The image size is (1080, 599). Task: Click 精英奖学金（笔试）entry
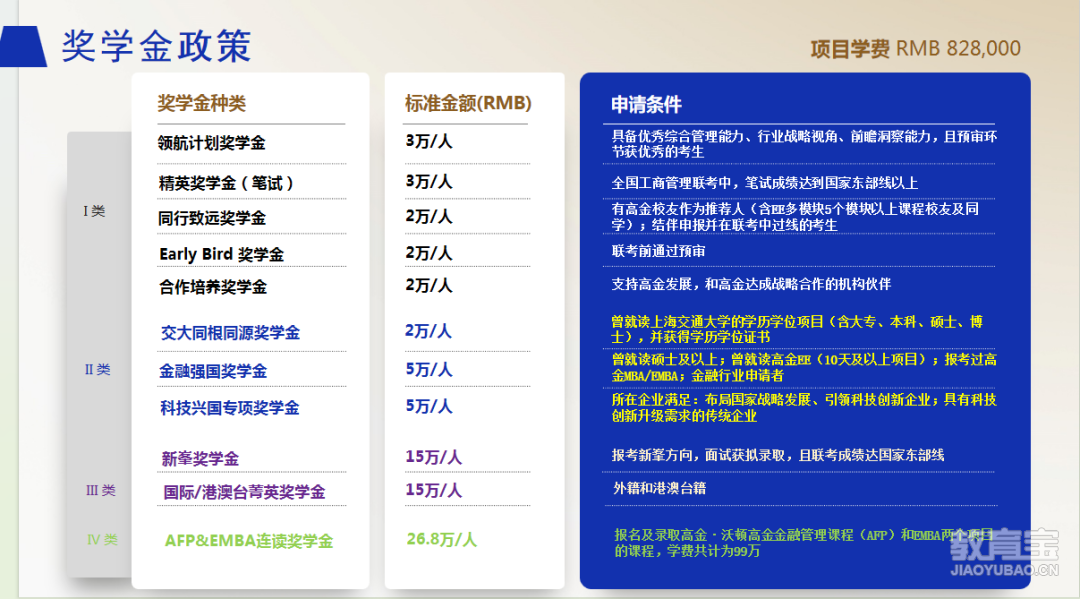pyautogui.click(x=227, y=183)
